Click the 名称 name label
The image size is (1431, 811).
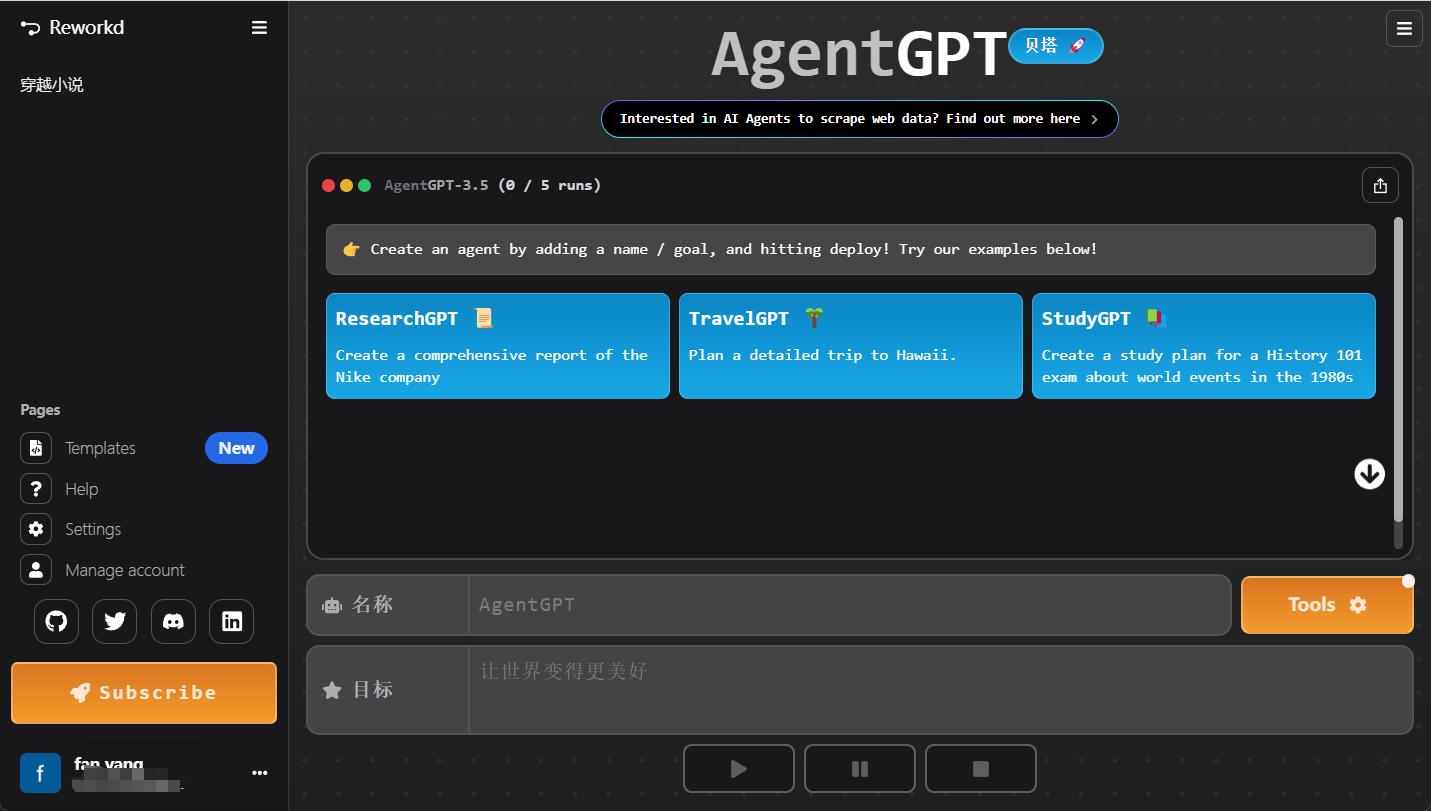[372, 604]
